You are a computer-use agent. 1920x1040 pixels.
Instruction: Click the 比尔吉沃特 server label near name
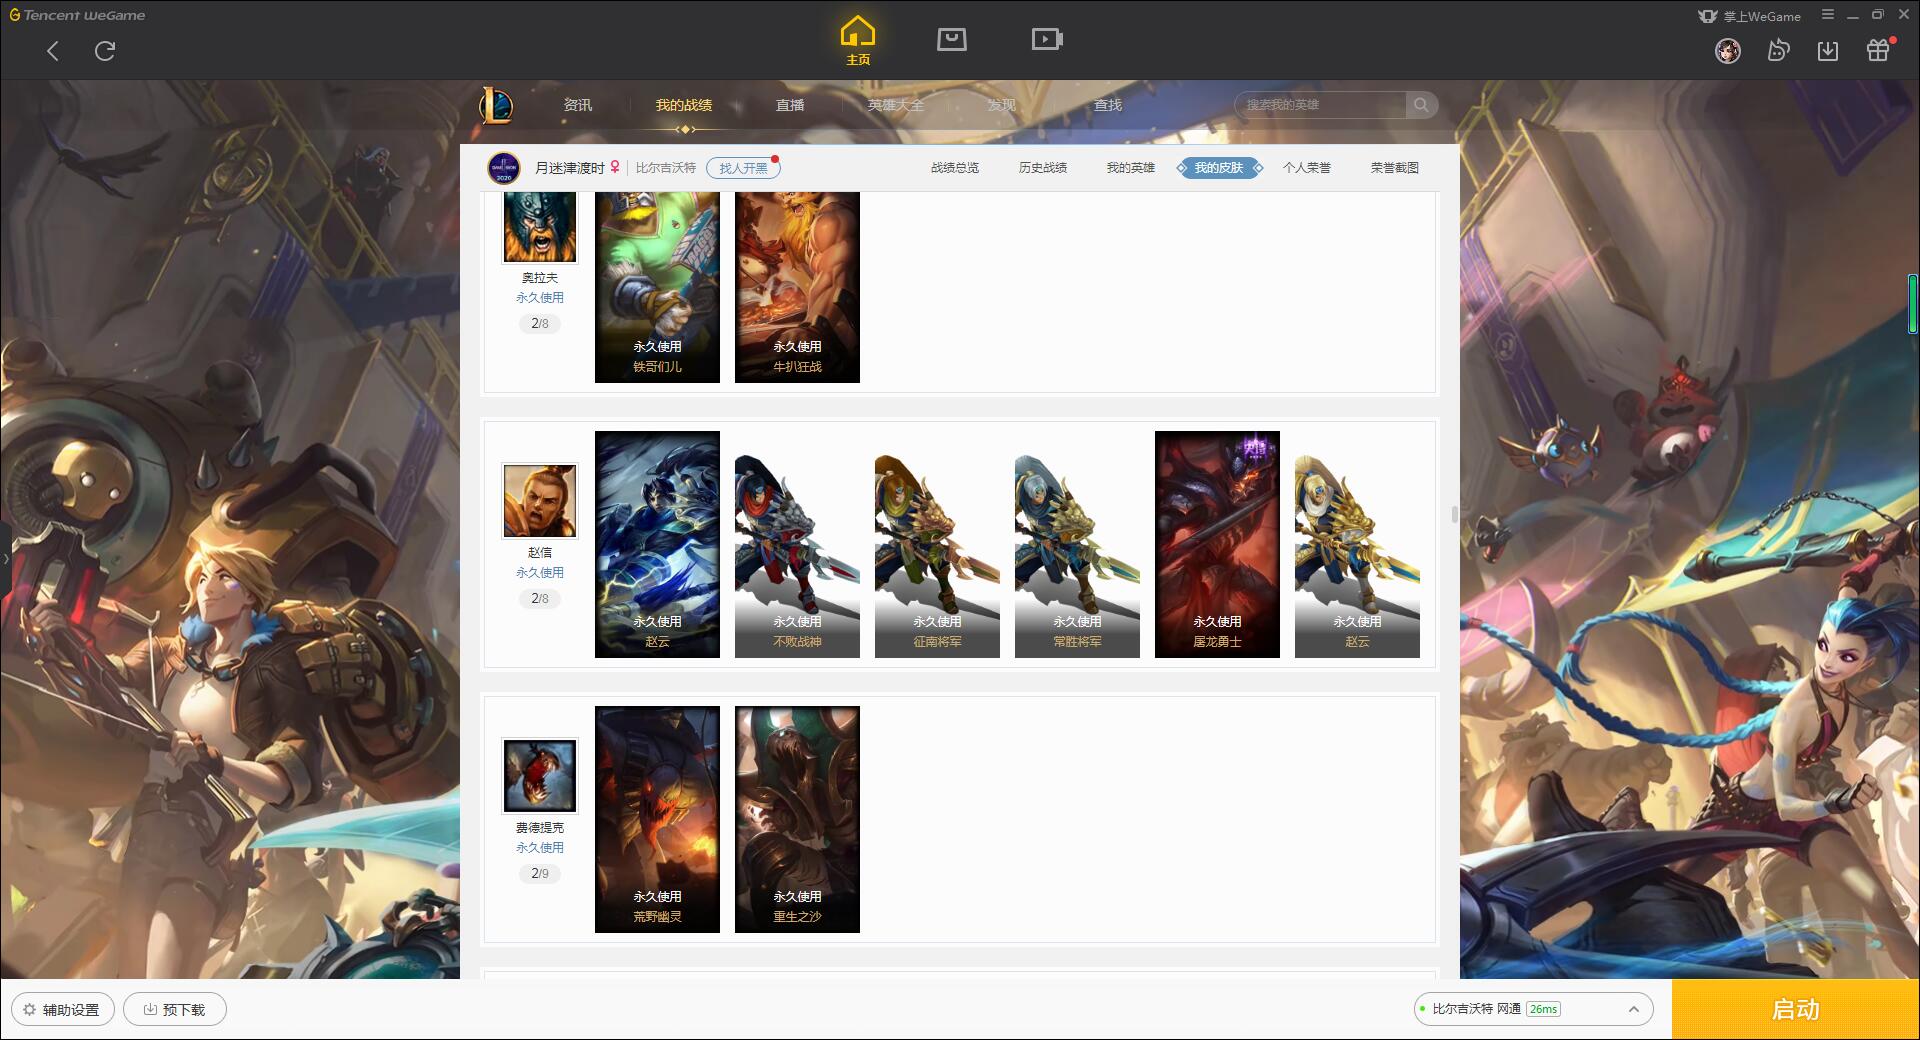[666, 168]
